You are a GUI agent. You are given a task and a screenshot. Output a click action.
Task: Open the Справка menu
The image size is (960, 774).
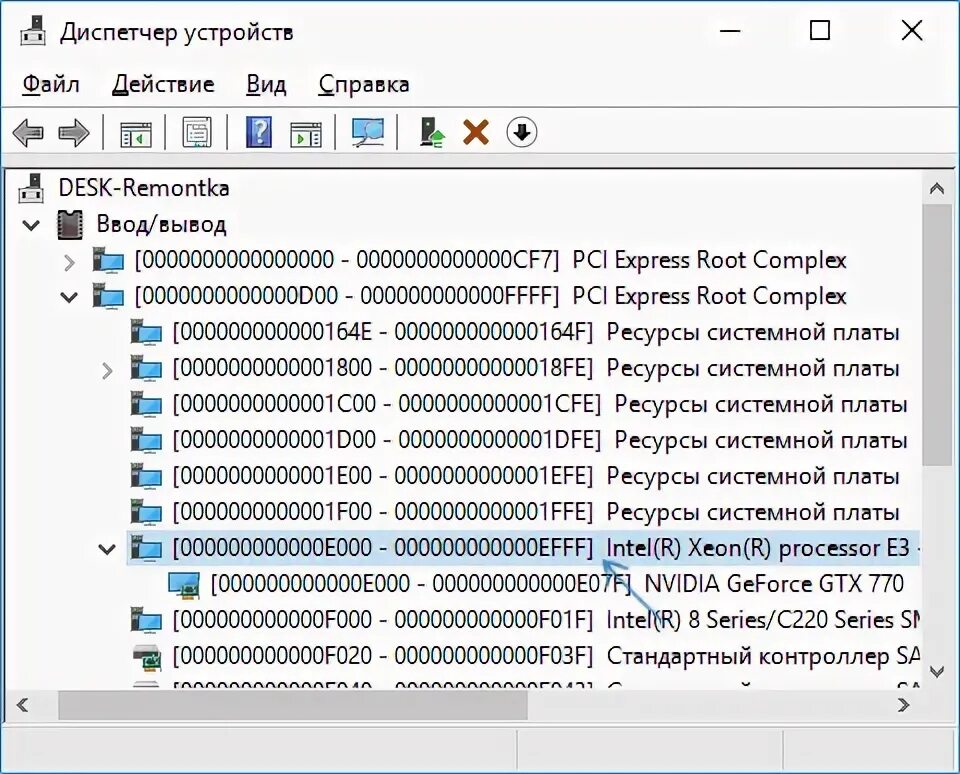pos(364,84)
